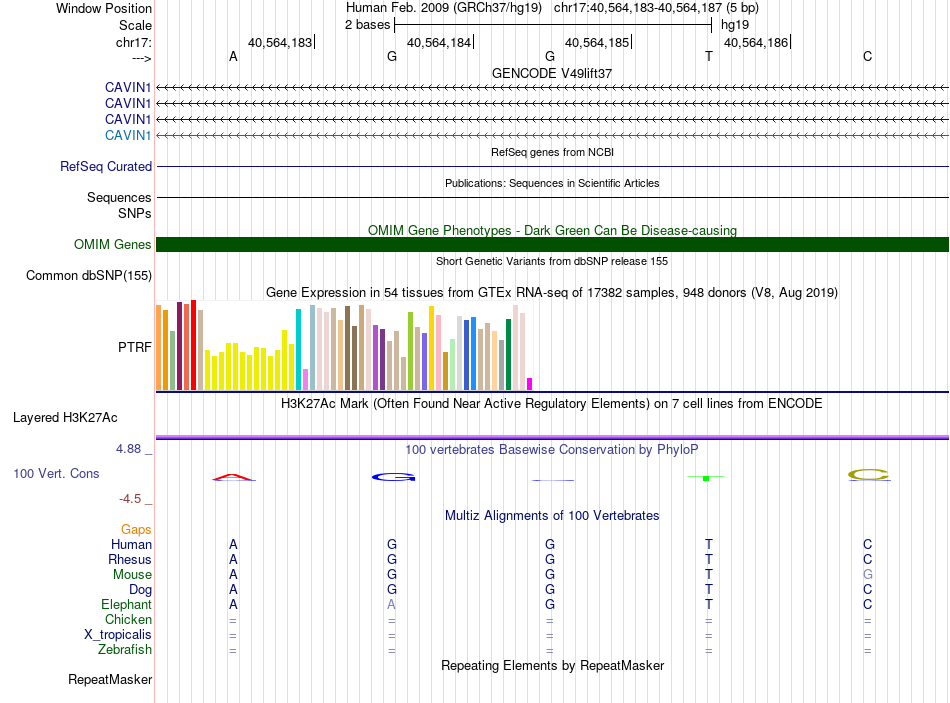Click the Zebrafish species label
Viewport: 950px width, 703px height.
[x=125, y=649]
